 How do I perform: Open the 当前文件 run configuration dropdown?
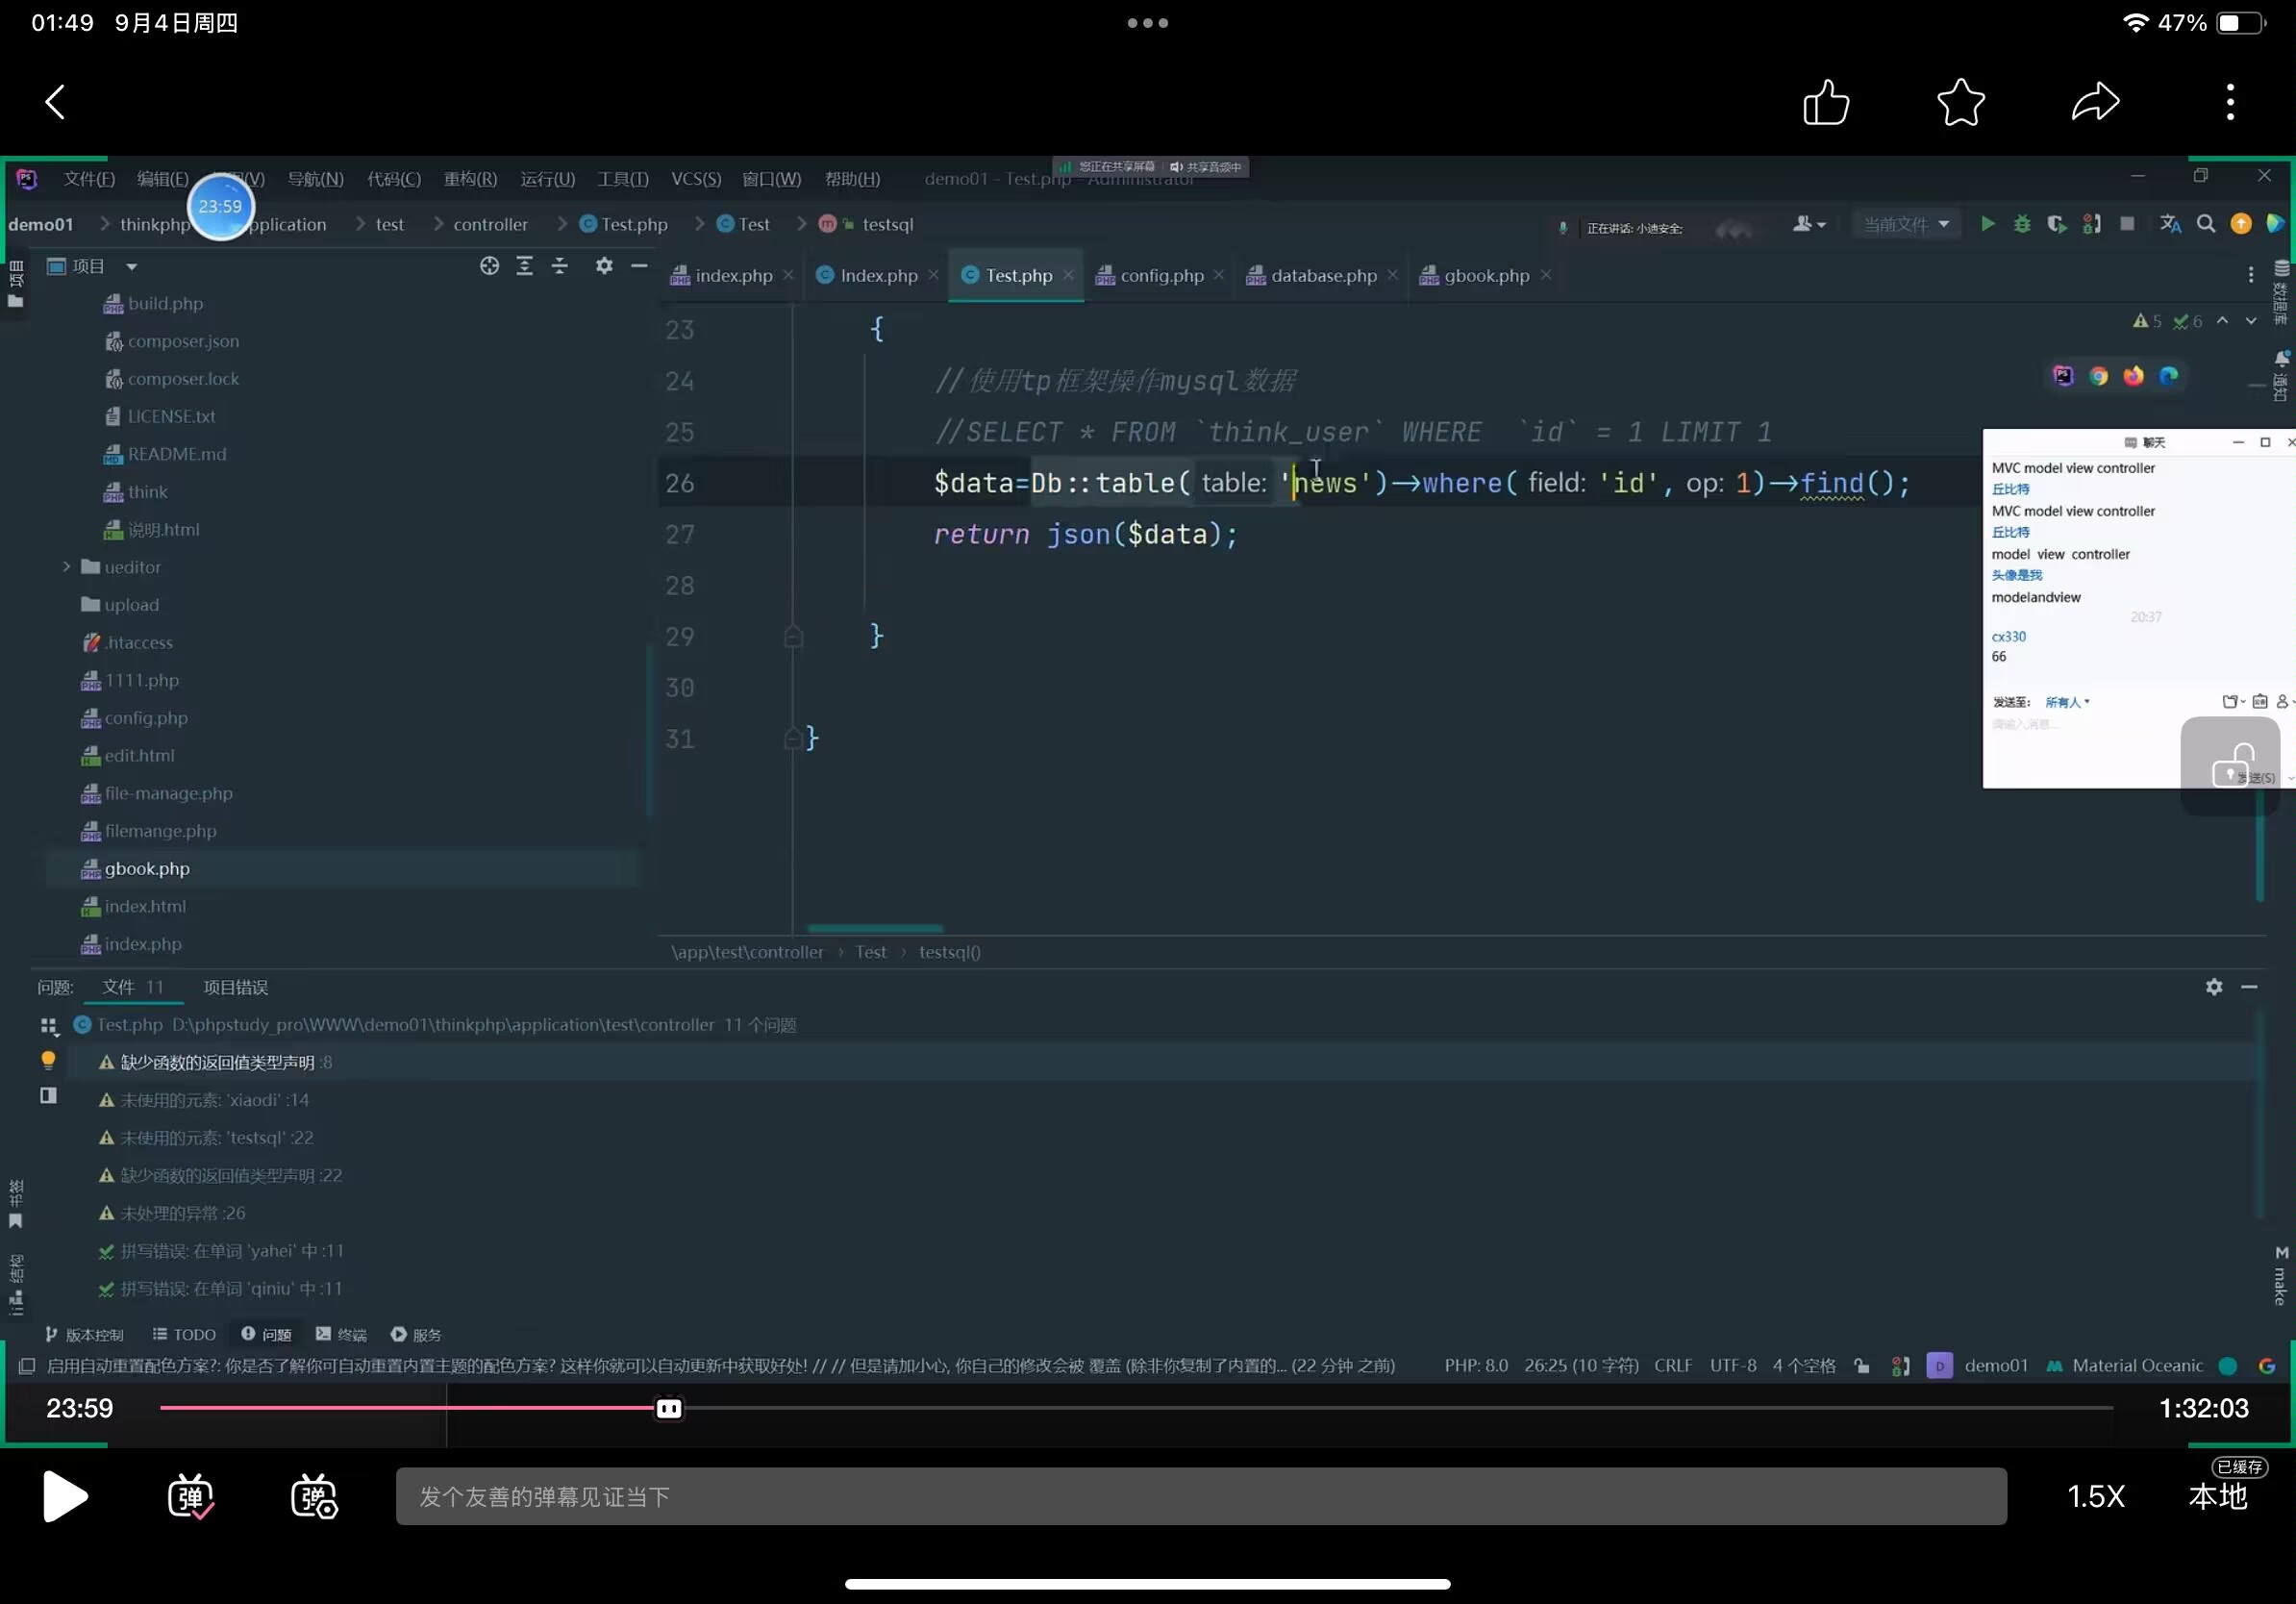pos(1905,224)
